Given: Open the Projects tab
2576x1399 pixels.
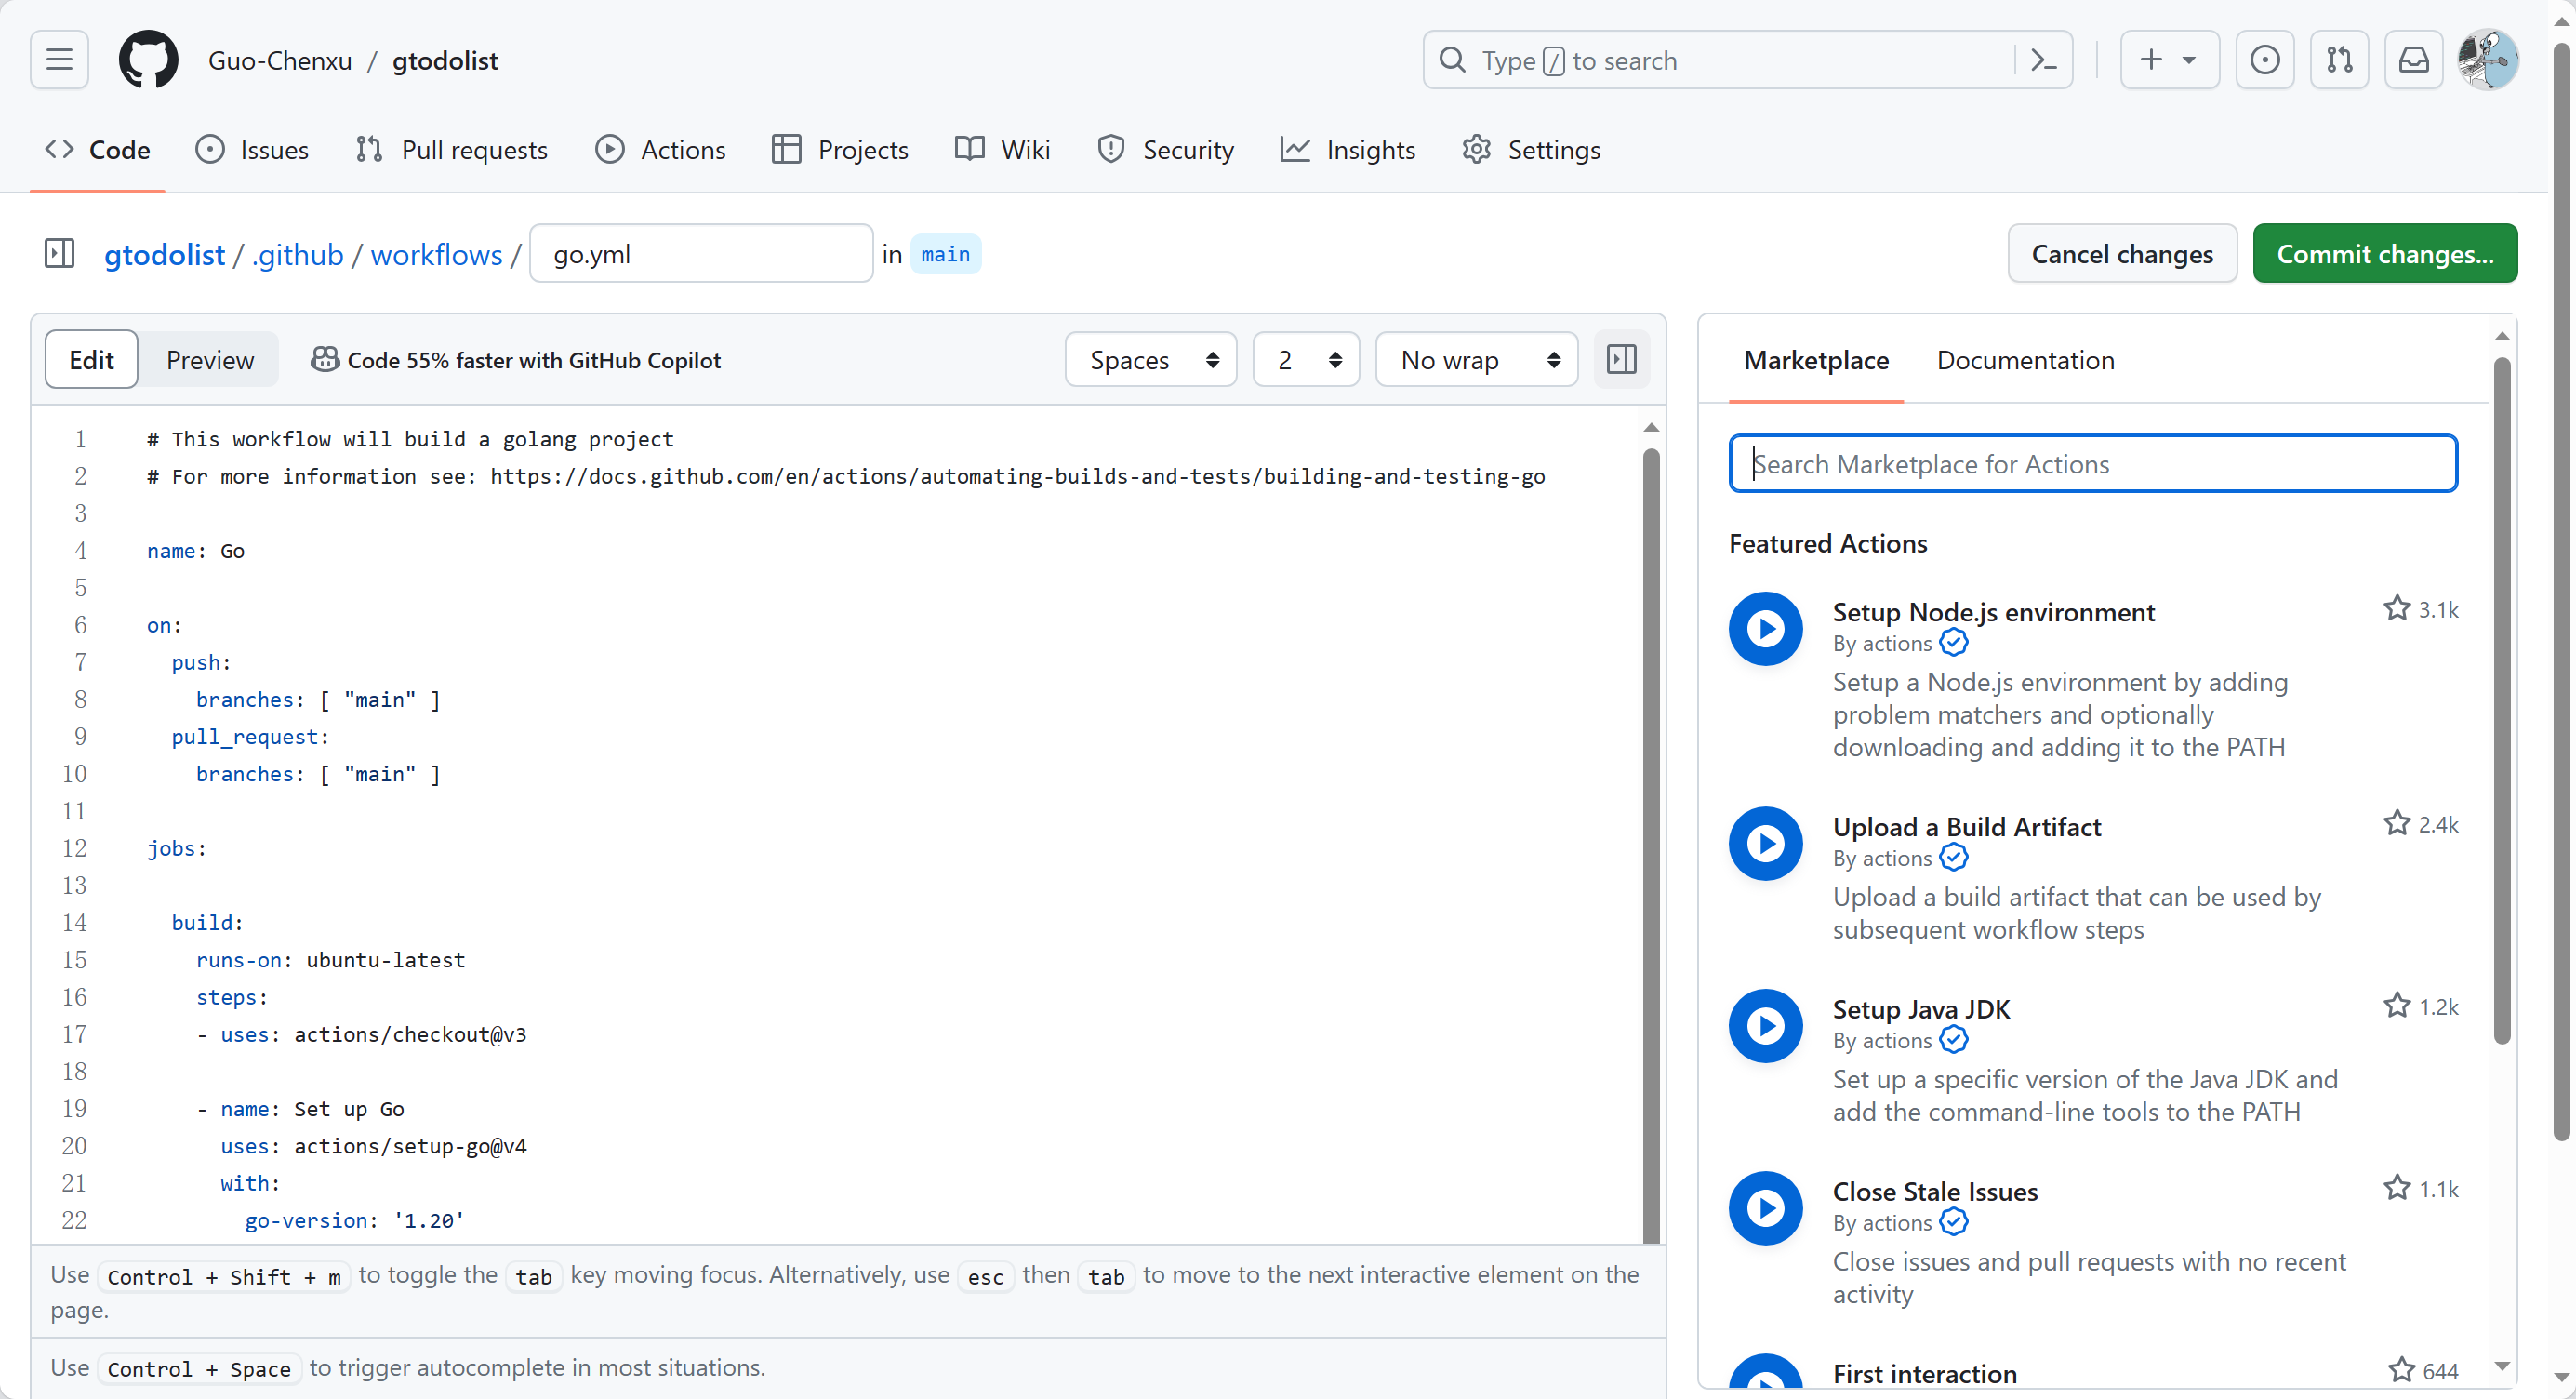Looking at the screenshot, I should [x=841, y=150].
